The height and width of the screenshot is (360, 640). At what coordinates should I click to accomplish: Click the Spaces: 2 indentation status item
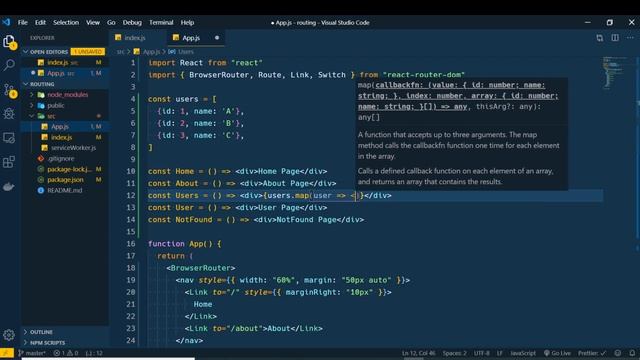[x=454, y=353]
